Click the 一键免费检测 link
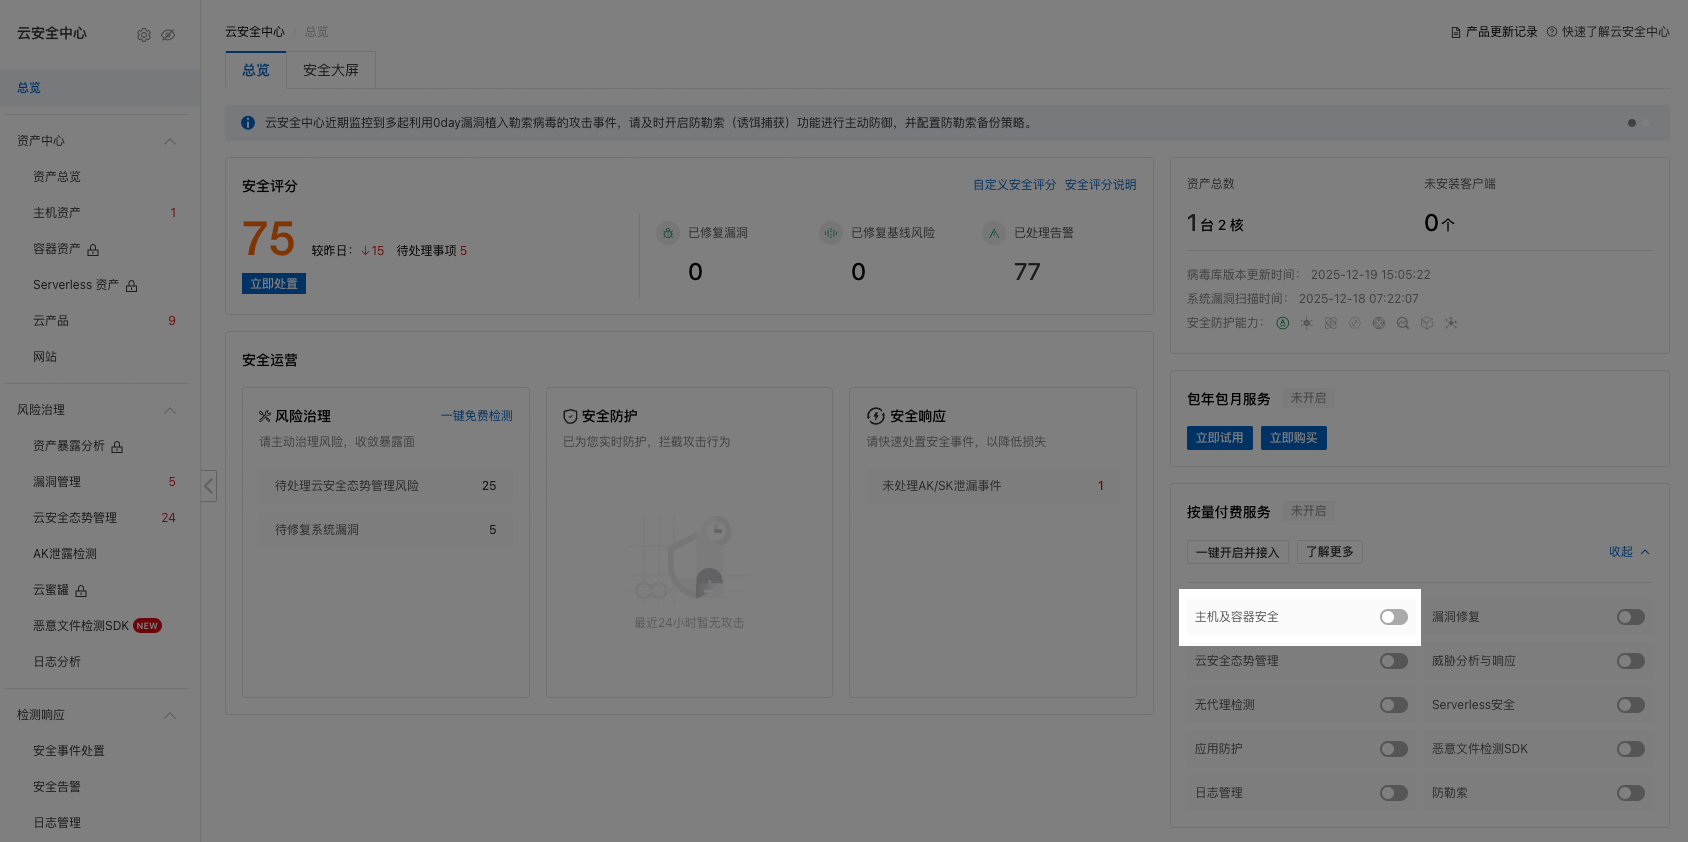The image size is (1688, 842). coord(477,416)
